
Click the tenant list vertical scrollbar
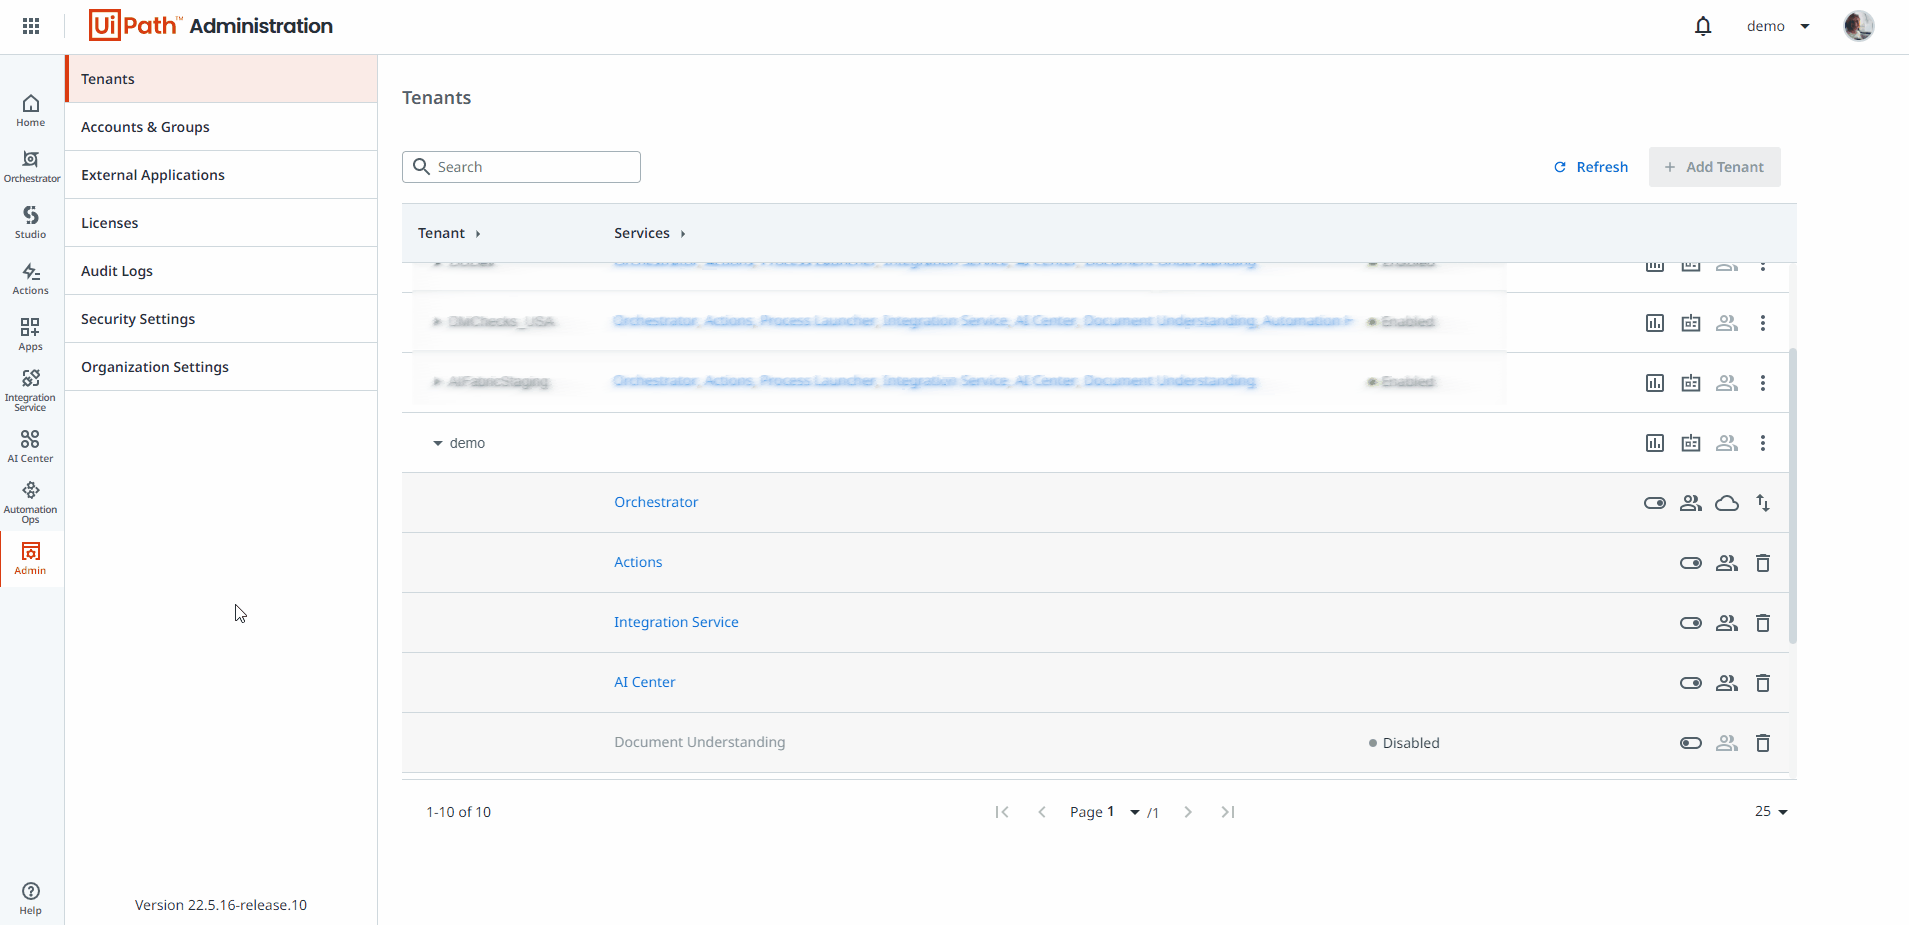(x=1792, y=496)
